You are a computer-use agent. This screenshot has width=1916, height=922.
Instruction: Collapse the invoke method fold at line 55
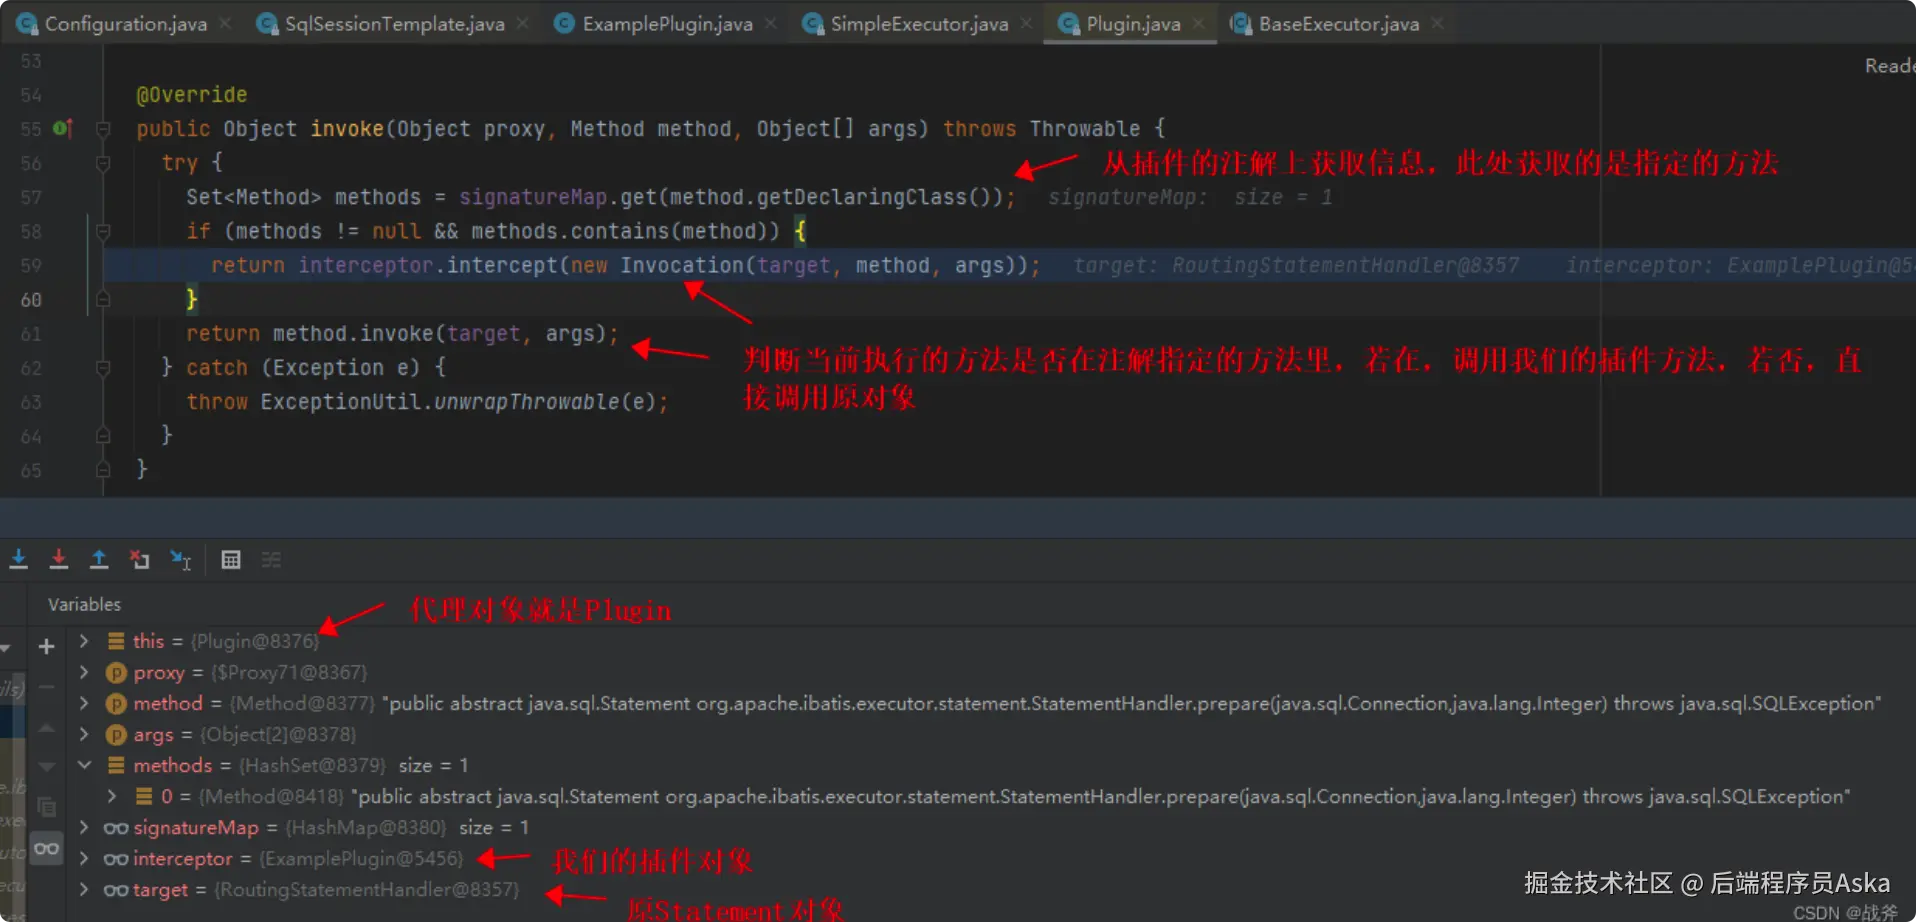(x=103, y=129)
